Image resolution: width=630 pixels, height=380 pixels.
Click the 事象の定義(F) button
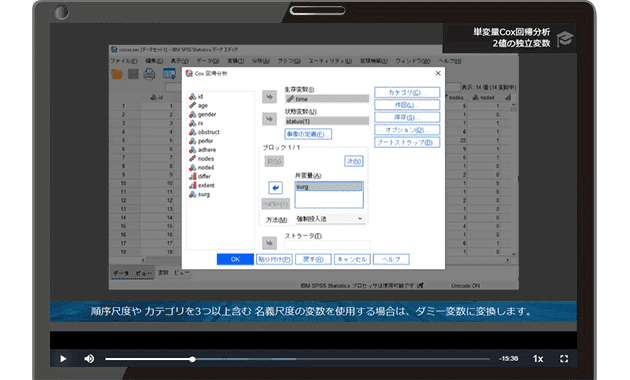click(x=308, y=134)
